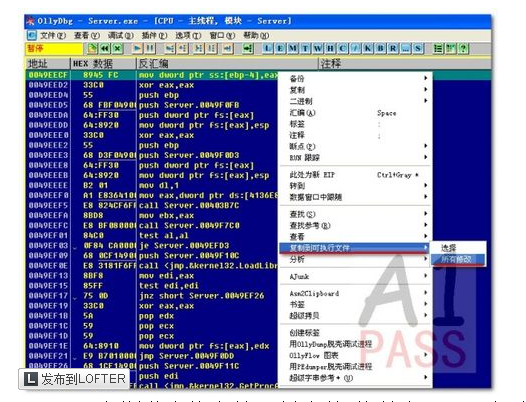Open Handles window with H button
The height and width of the screenshot is (402, 526).
pyautogui.click(x=330, y=49)
